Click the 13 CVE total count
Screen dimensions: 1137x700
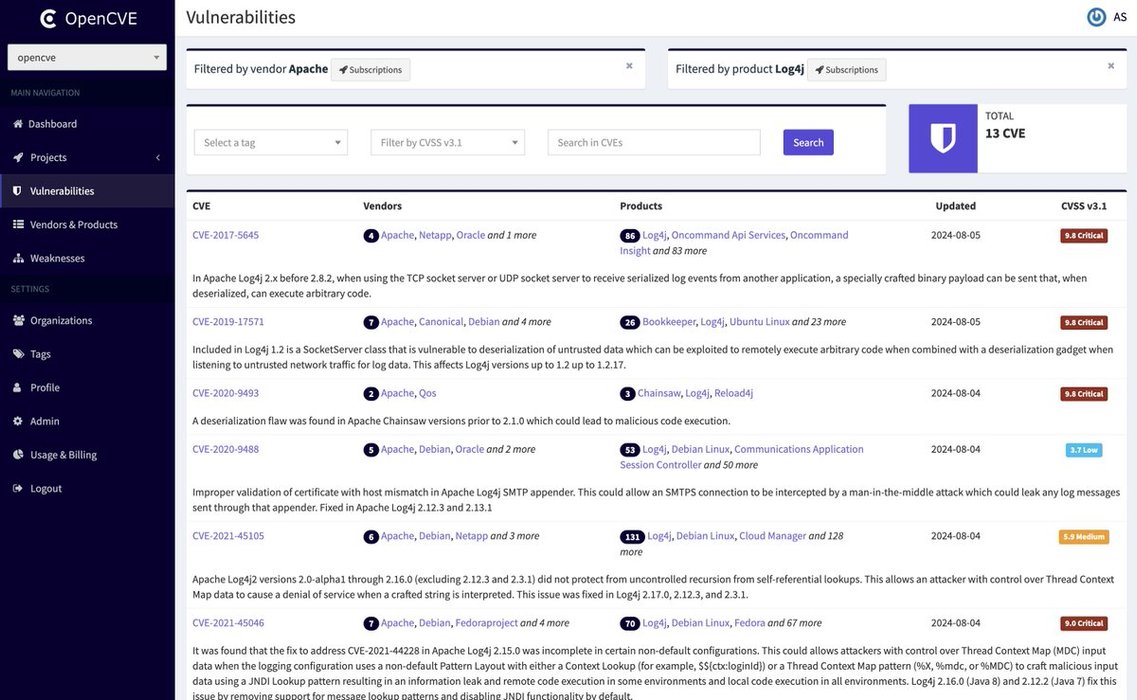point(1005,133)
